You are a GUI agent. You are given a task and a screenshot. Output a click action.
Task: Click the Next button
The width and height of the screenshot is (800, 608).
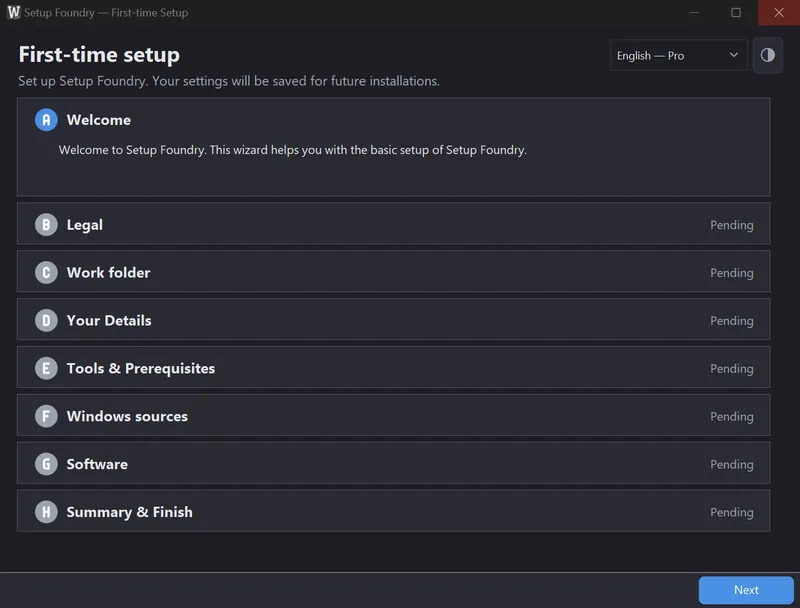745,590
